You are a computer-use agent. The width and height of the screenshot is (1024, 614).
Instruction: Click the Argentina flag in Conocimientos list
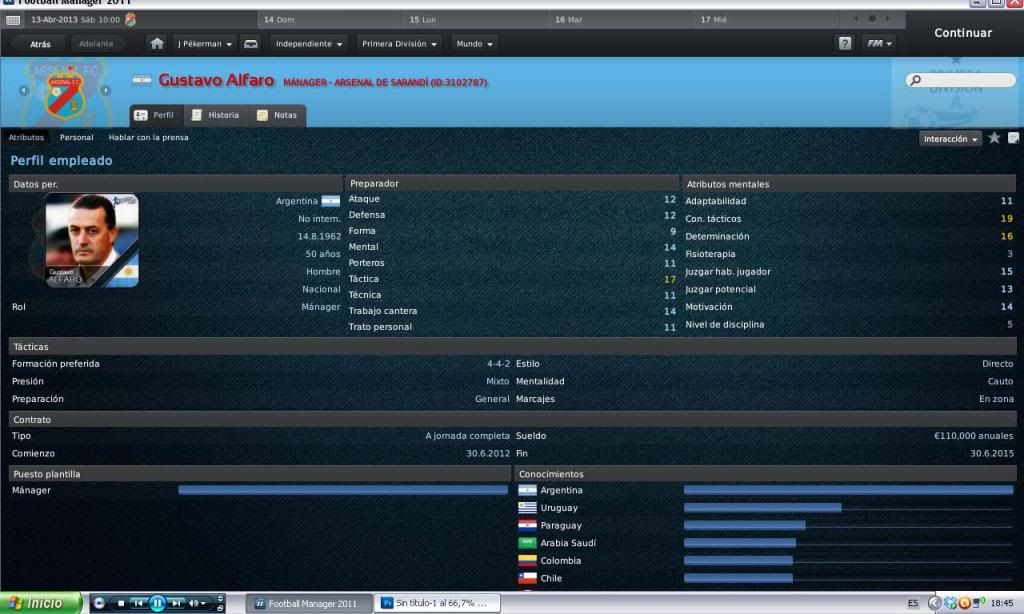click(x=527, y=491)
